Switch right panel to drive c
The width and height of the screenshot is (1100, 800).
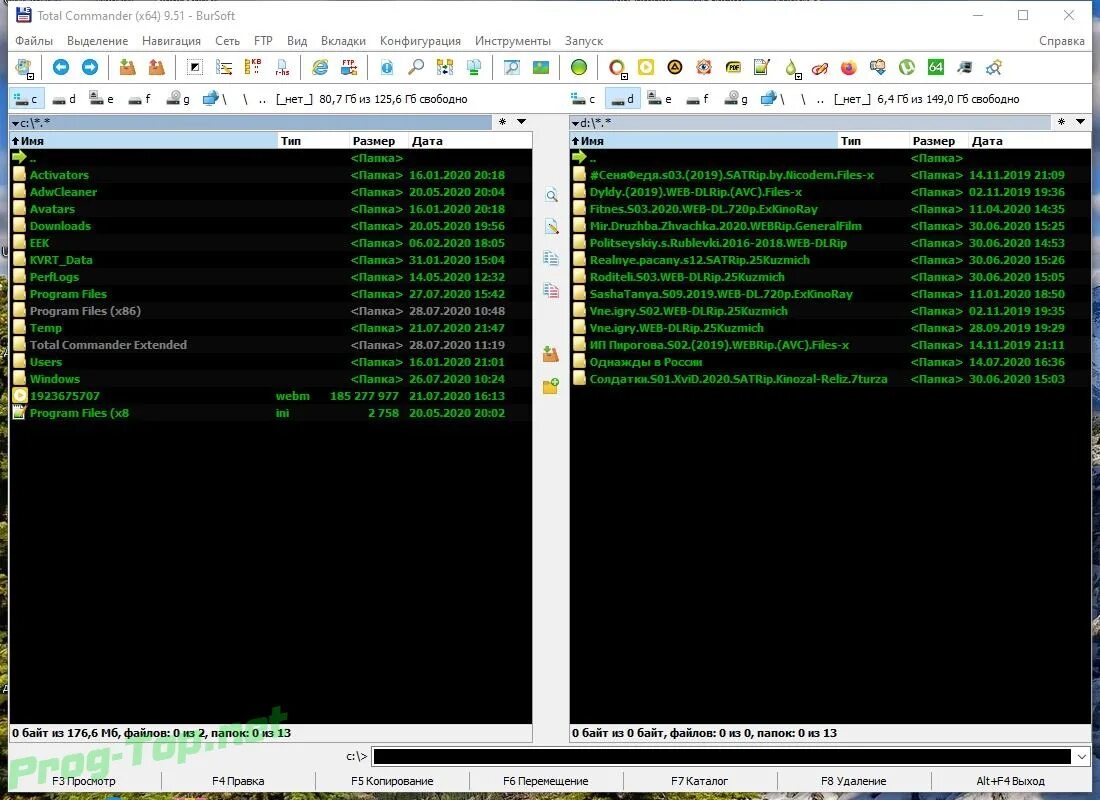point(584,99)
